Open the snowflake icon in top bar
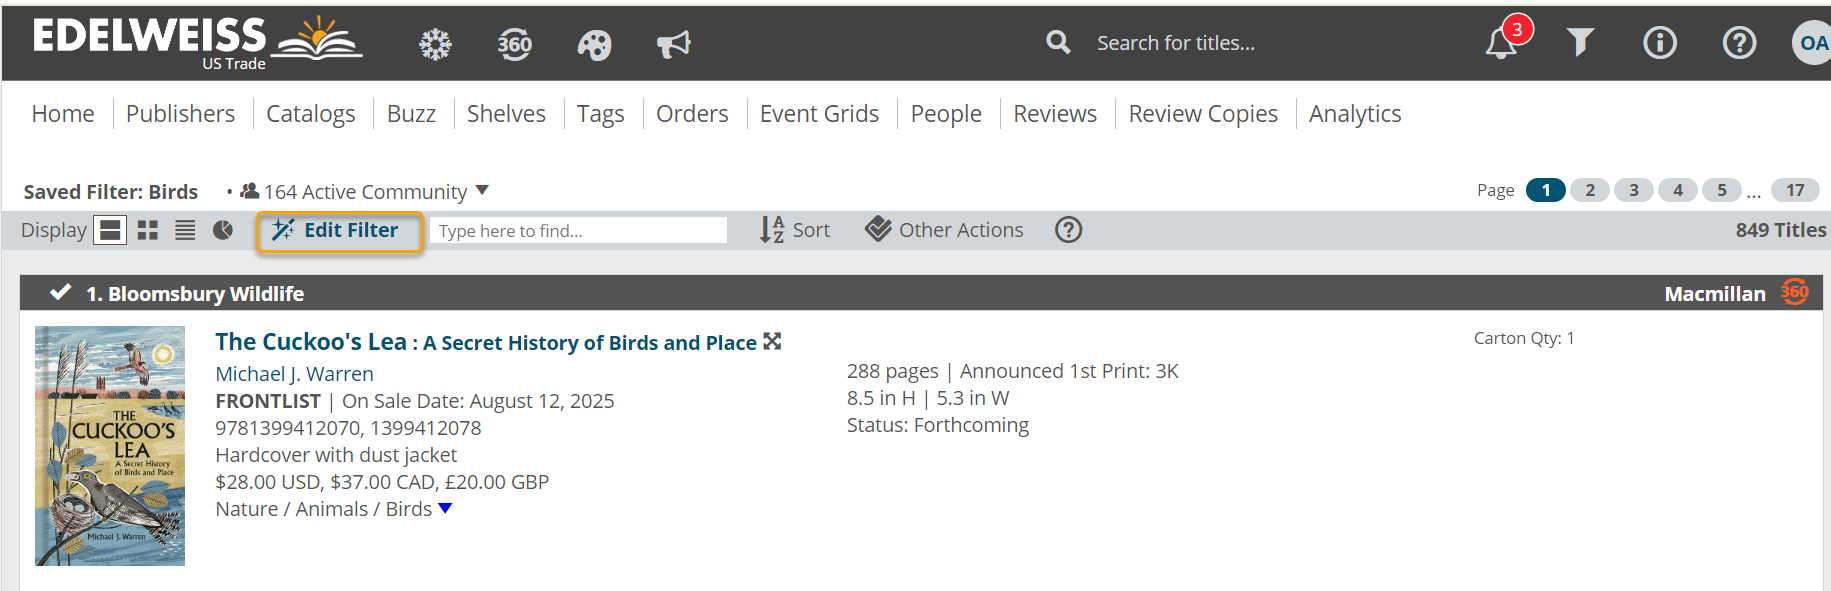This screenshot has width=1831, height=591. 435,43
